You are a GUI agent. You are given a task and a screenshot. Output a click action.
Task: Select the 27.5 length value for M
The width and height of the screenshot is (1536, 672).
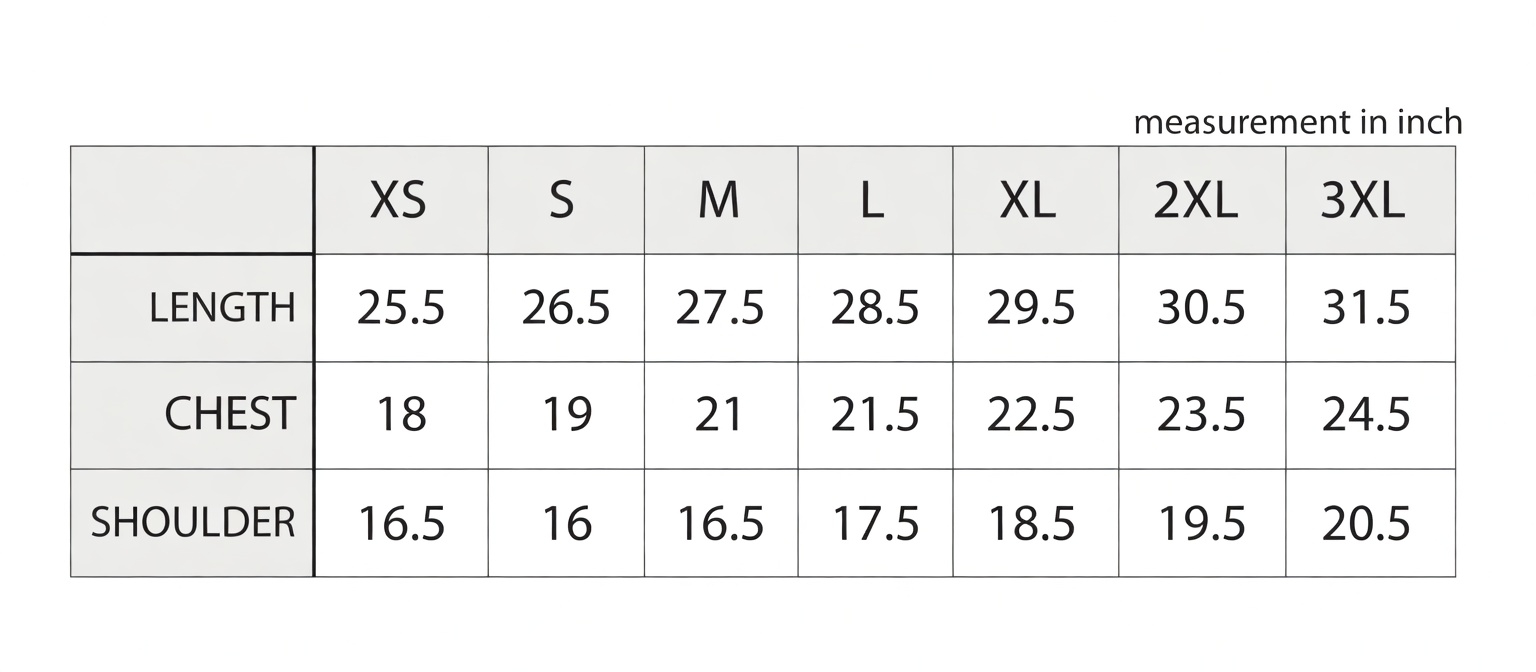coord(720,308)
